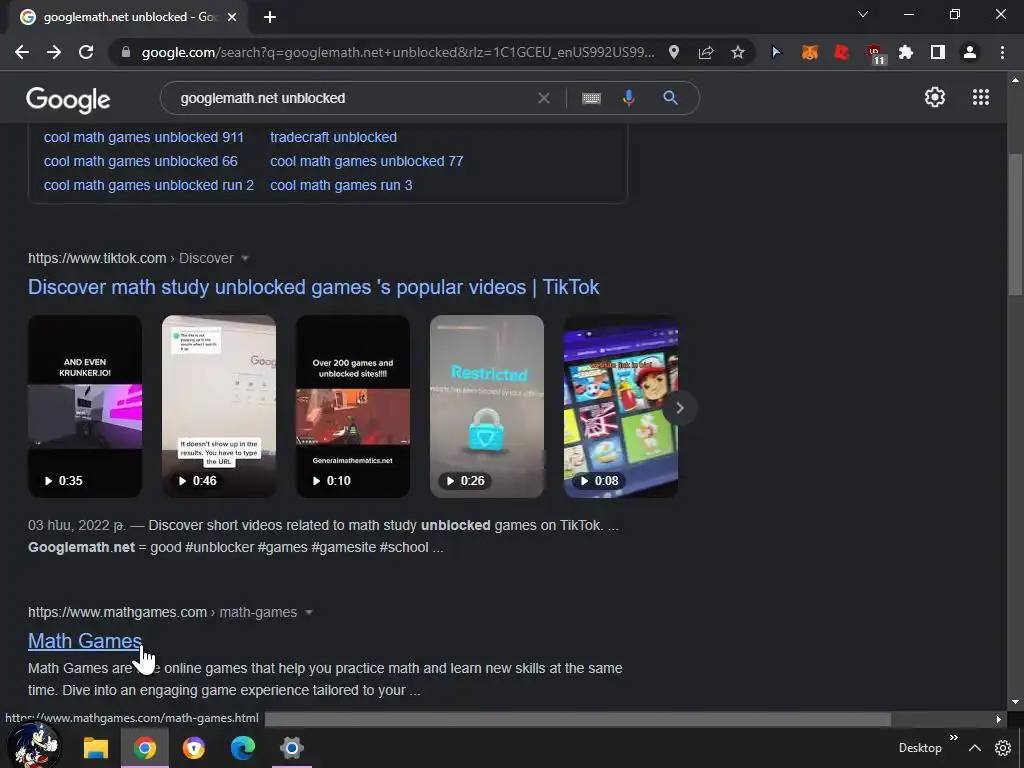Play the 0:46 TikTok video
1024x768 pixels.
click(x=219, y=406)
